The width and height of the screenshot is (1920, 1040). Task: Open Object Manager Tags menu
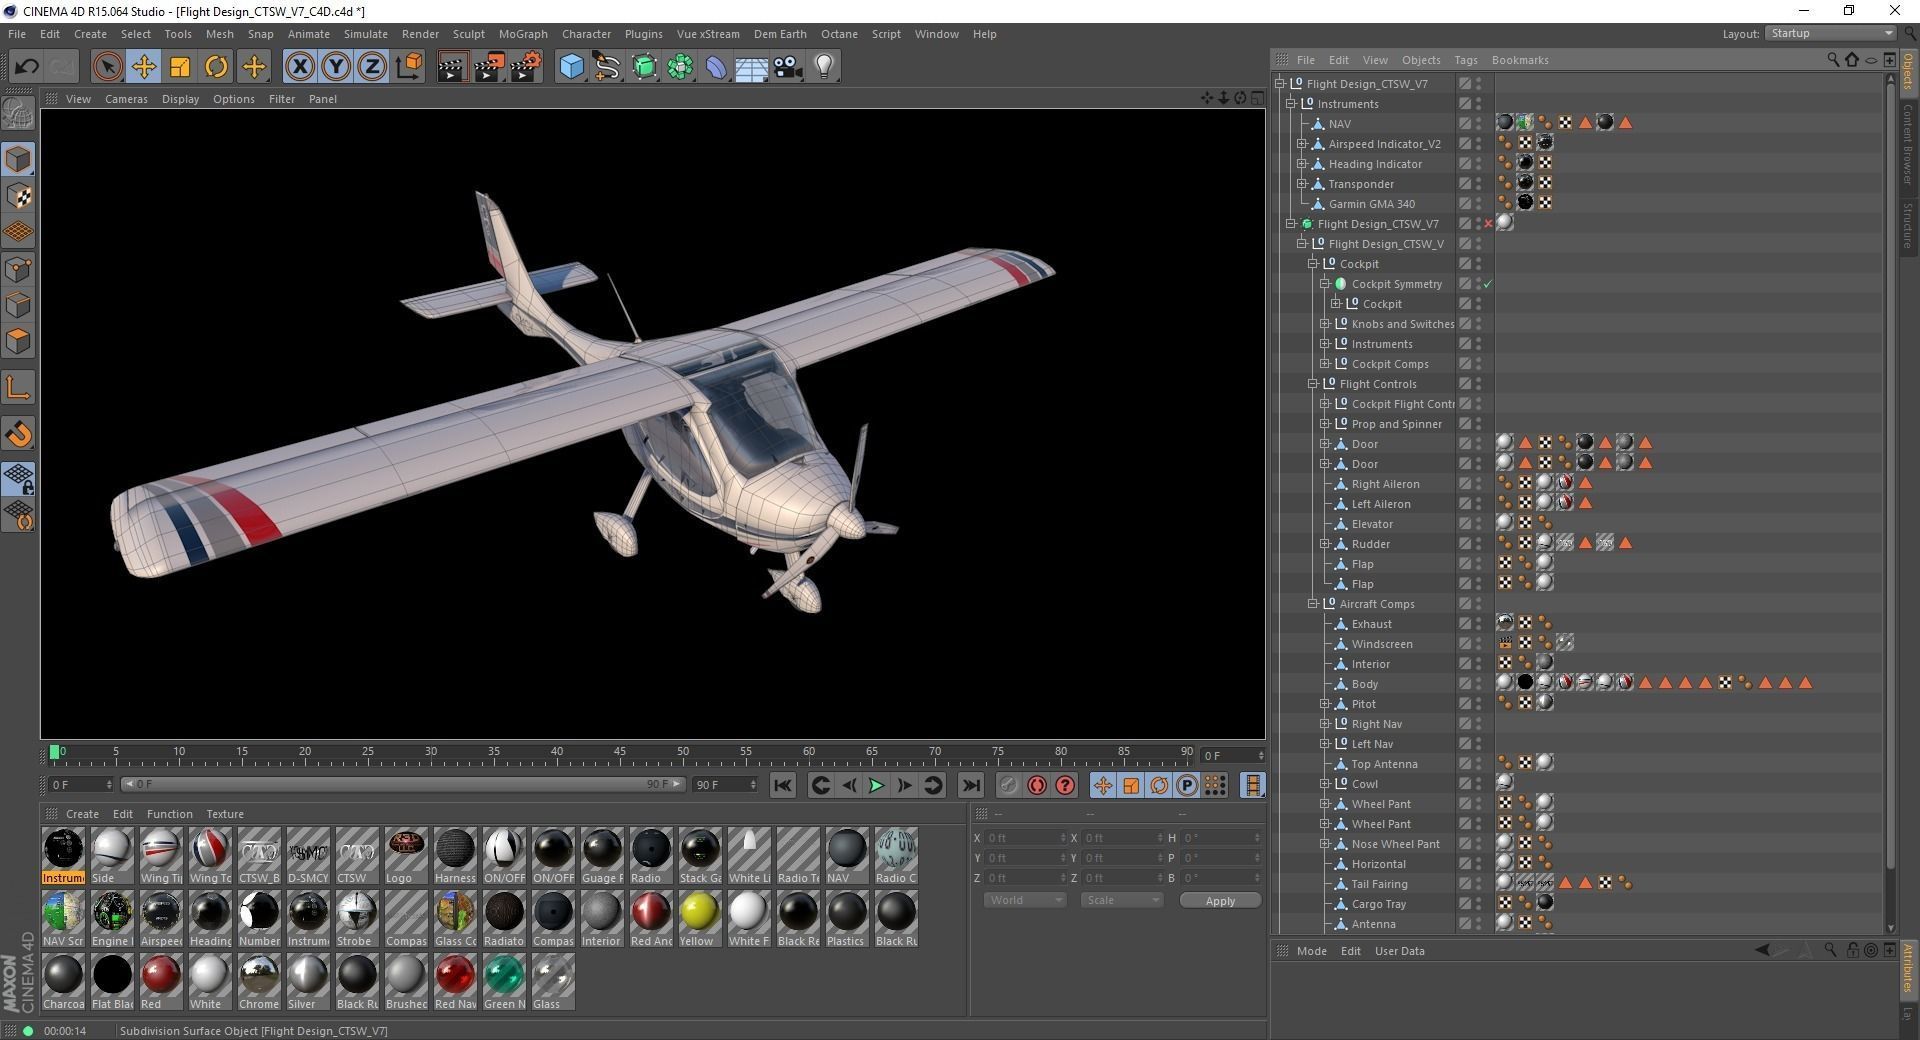pos(1465,60)
